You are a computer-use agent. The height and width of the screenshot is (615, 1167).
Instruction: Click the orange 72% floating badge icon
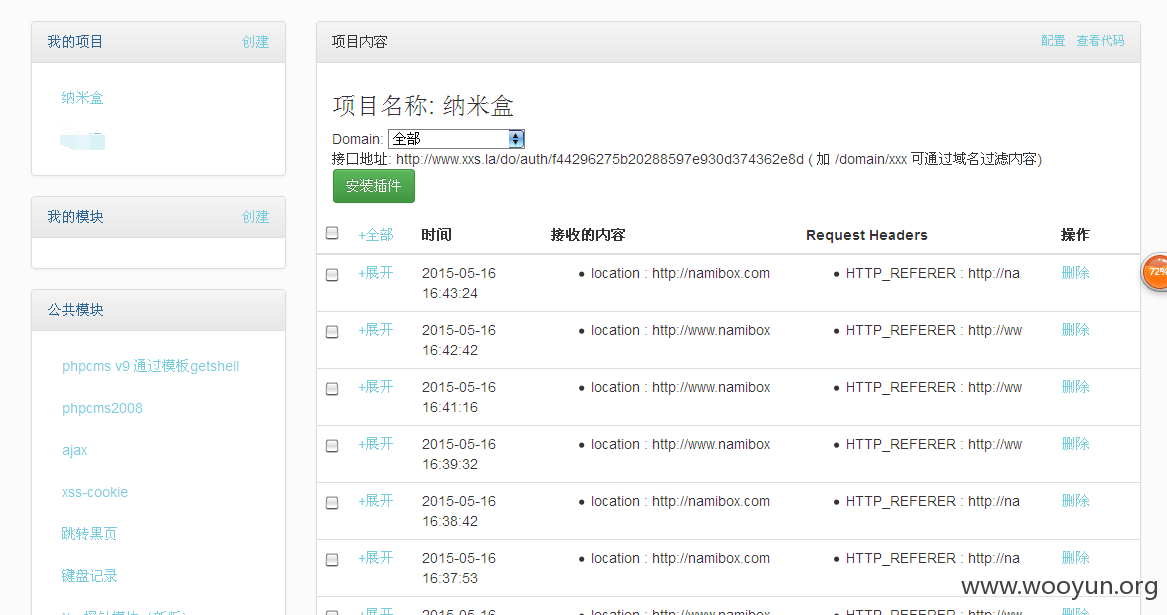click(1155, 272)
